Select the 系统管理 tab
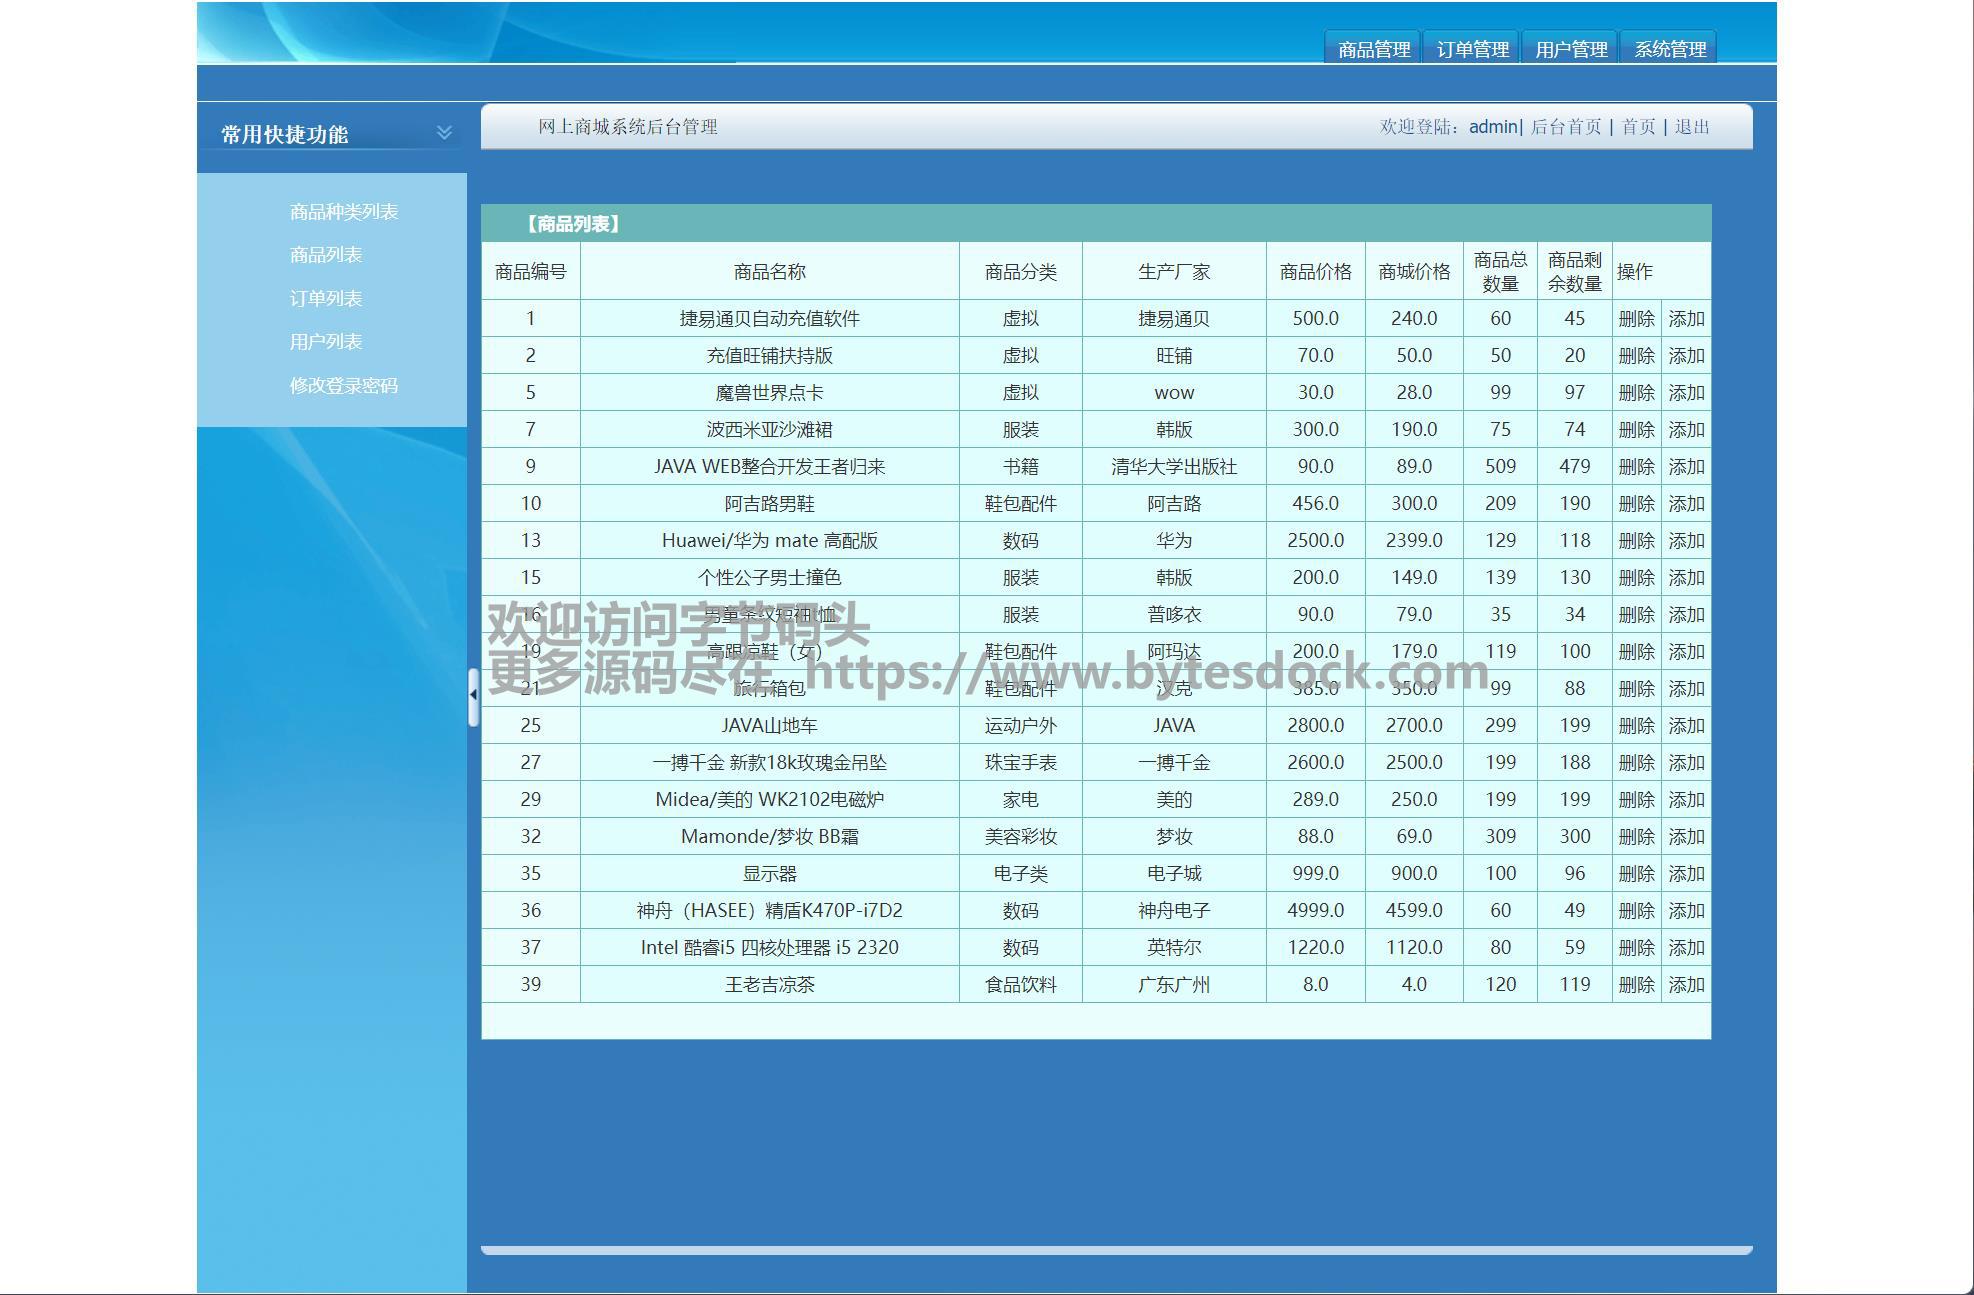The height and width of the screenshot is (1295, 1974). tap(1669, 49)
